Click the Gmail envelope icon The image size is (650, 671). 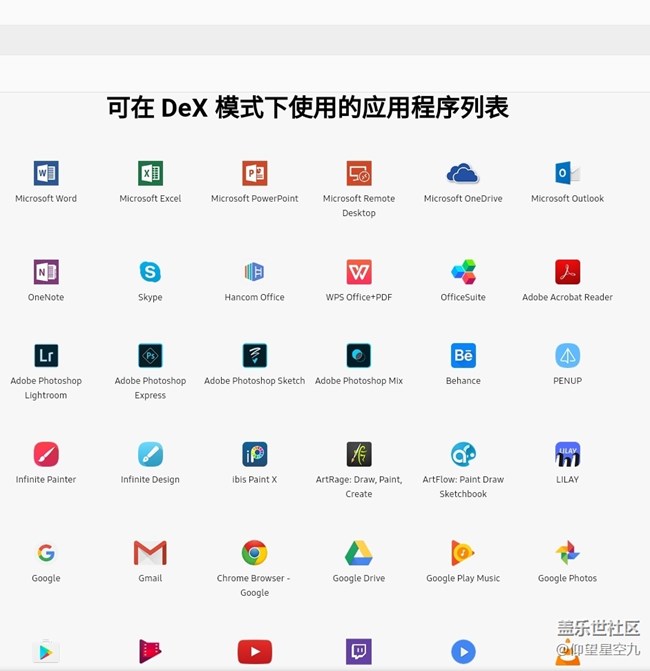(150, 553)
